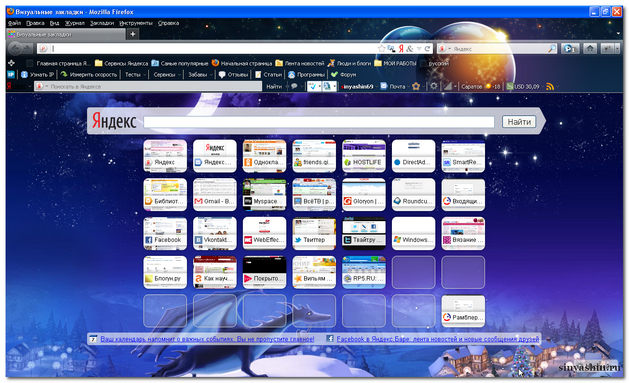Open the calendar reminder link at the bottom
629x383 pixels.
pyautogui.click(x=207, y=339)
